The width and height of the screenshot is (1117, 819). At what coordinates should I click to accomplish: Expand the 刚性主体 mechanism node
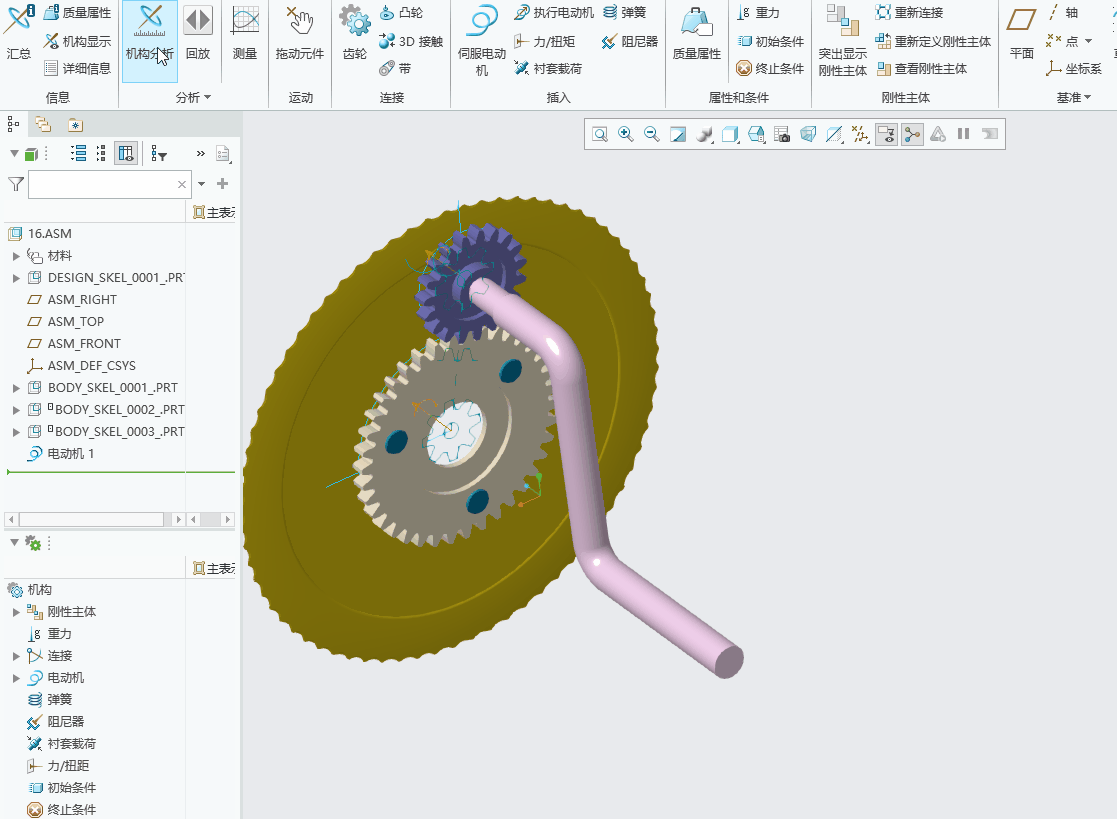coord(16,612)
